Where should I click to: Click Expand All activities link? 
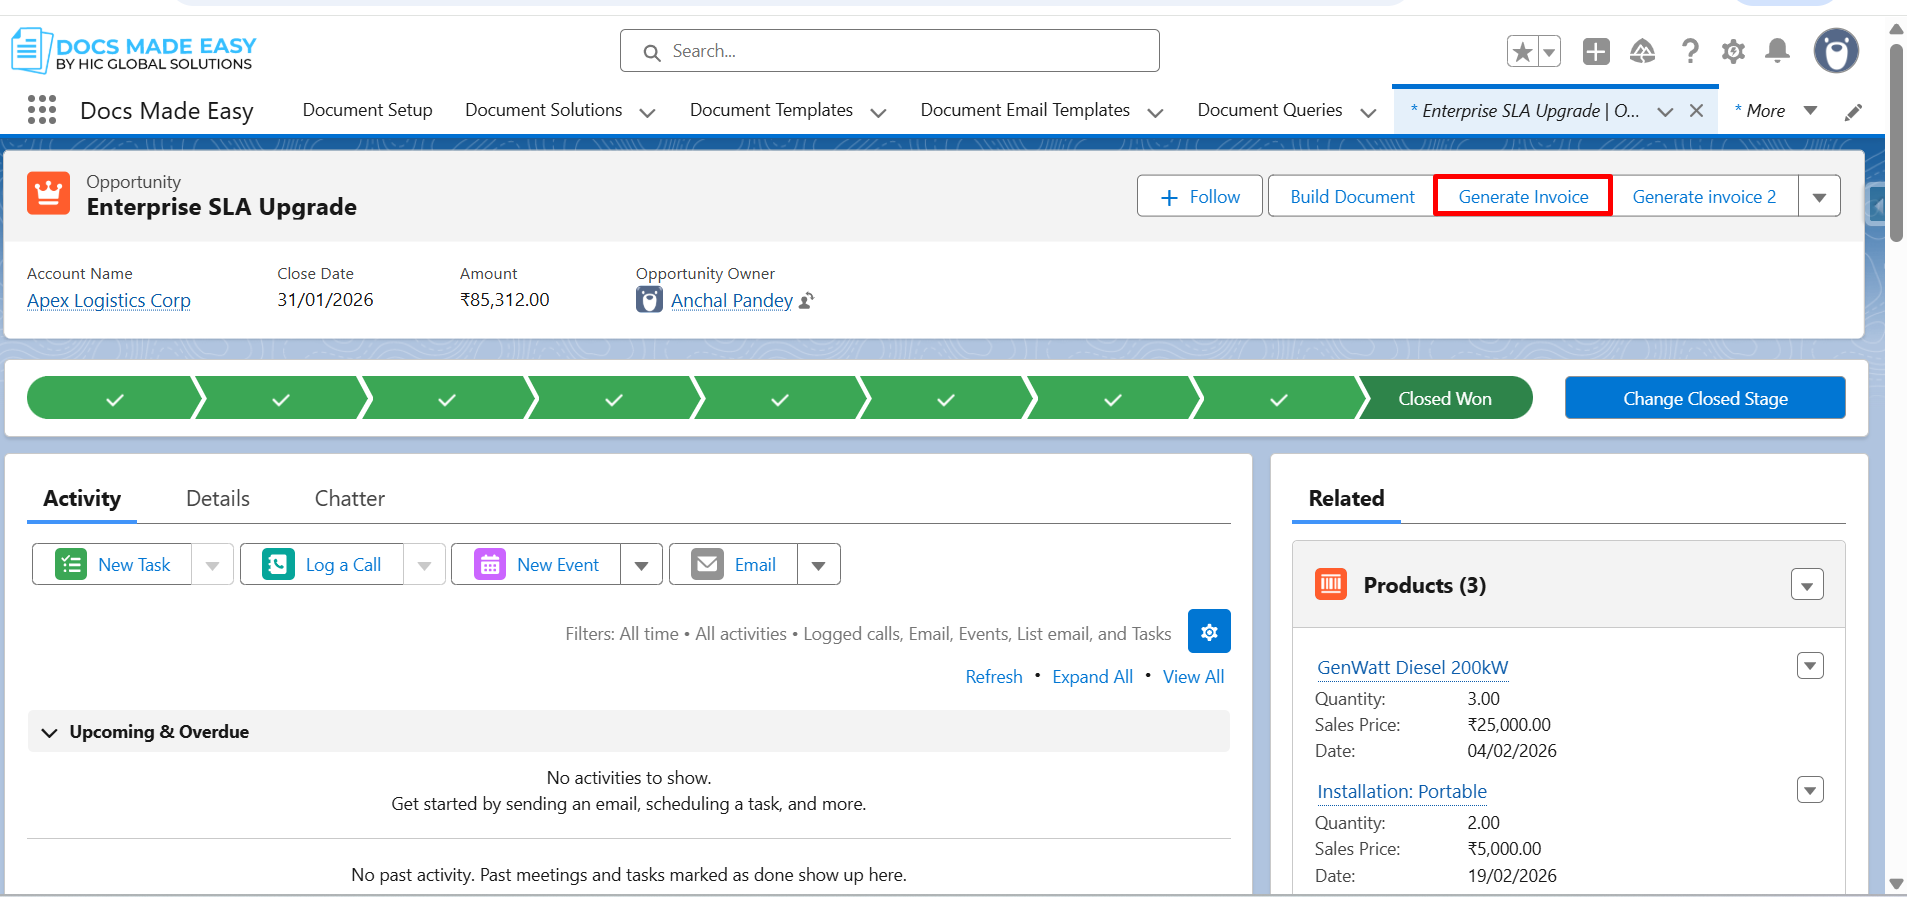[x=1092, y=677]
